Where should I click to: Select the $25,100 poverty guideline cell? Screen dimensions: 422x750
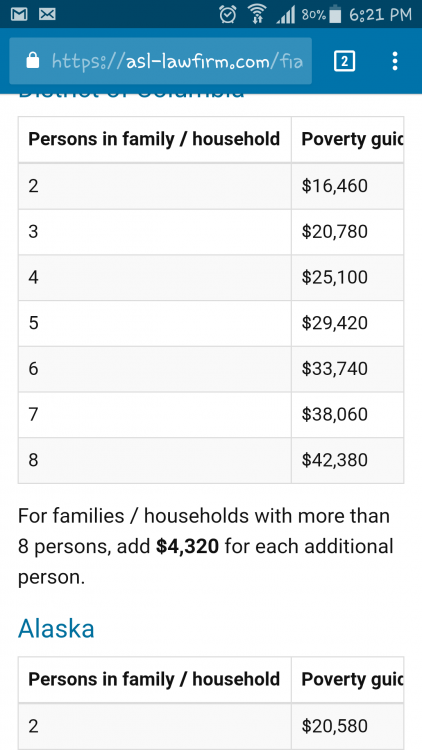coord(347,277)
